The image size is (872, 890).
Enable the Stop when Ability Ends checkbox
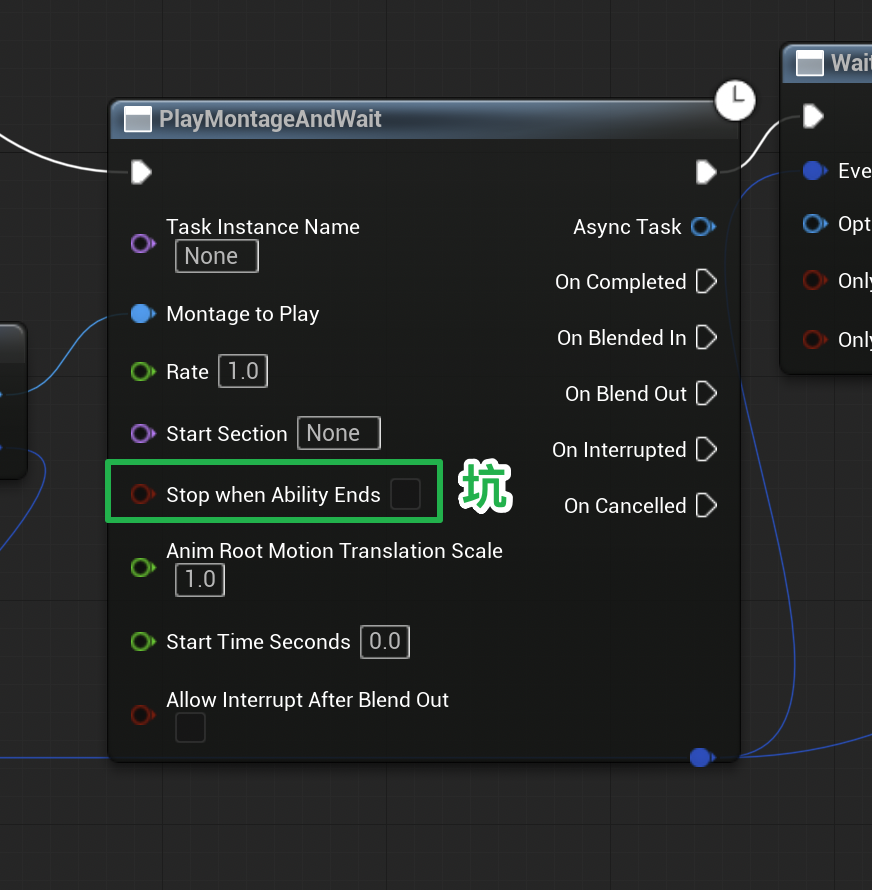click(x=405, y=494)
